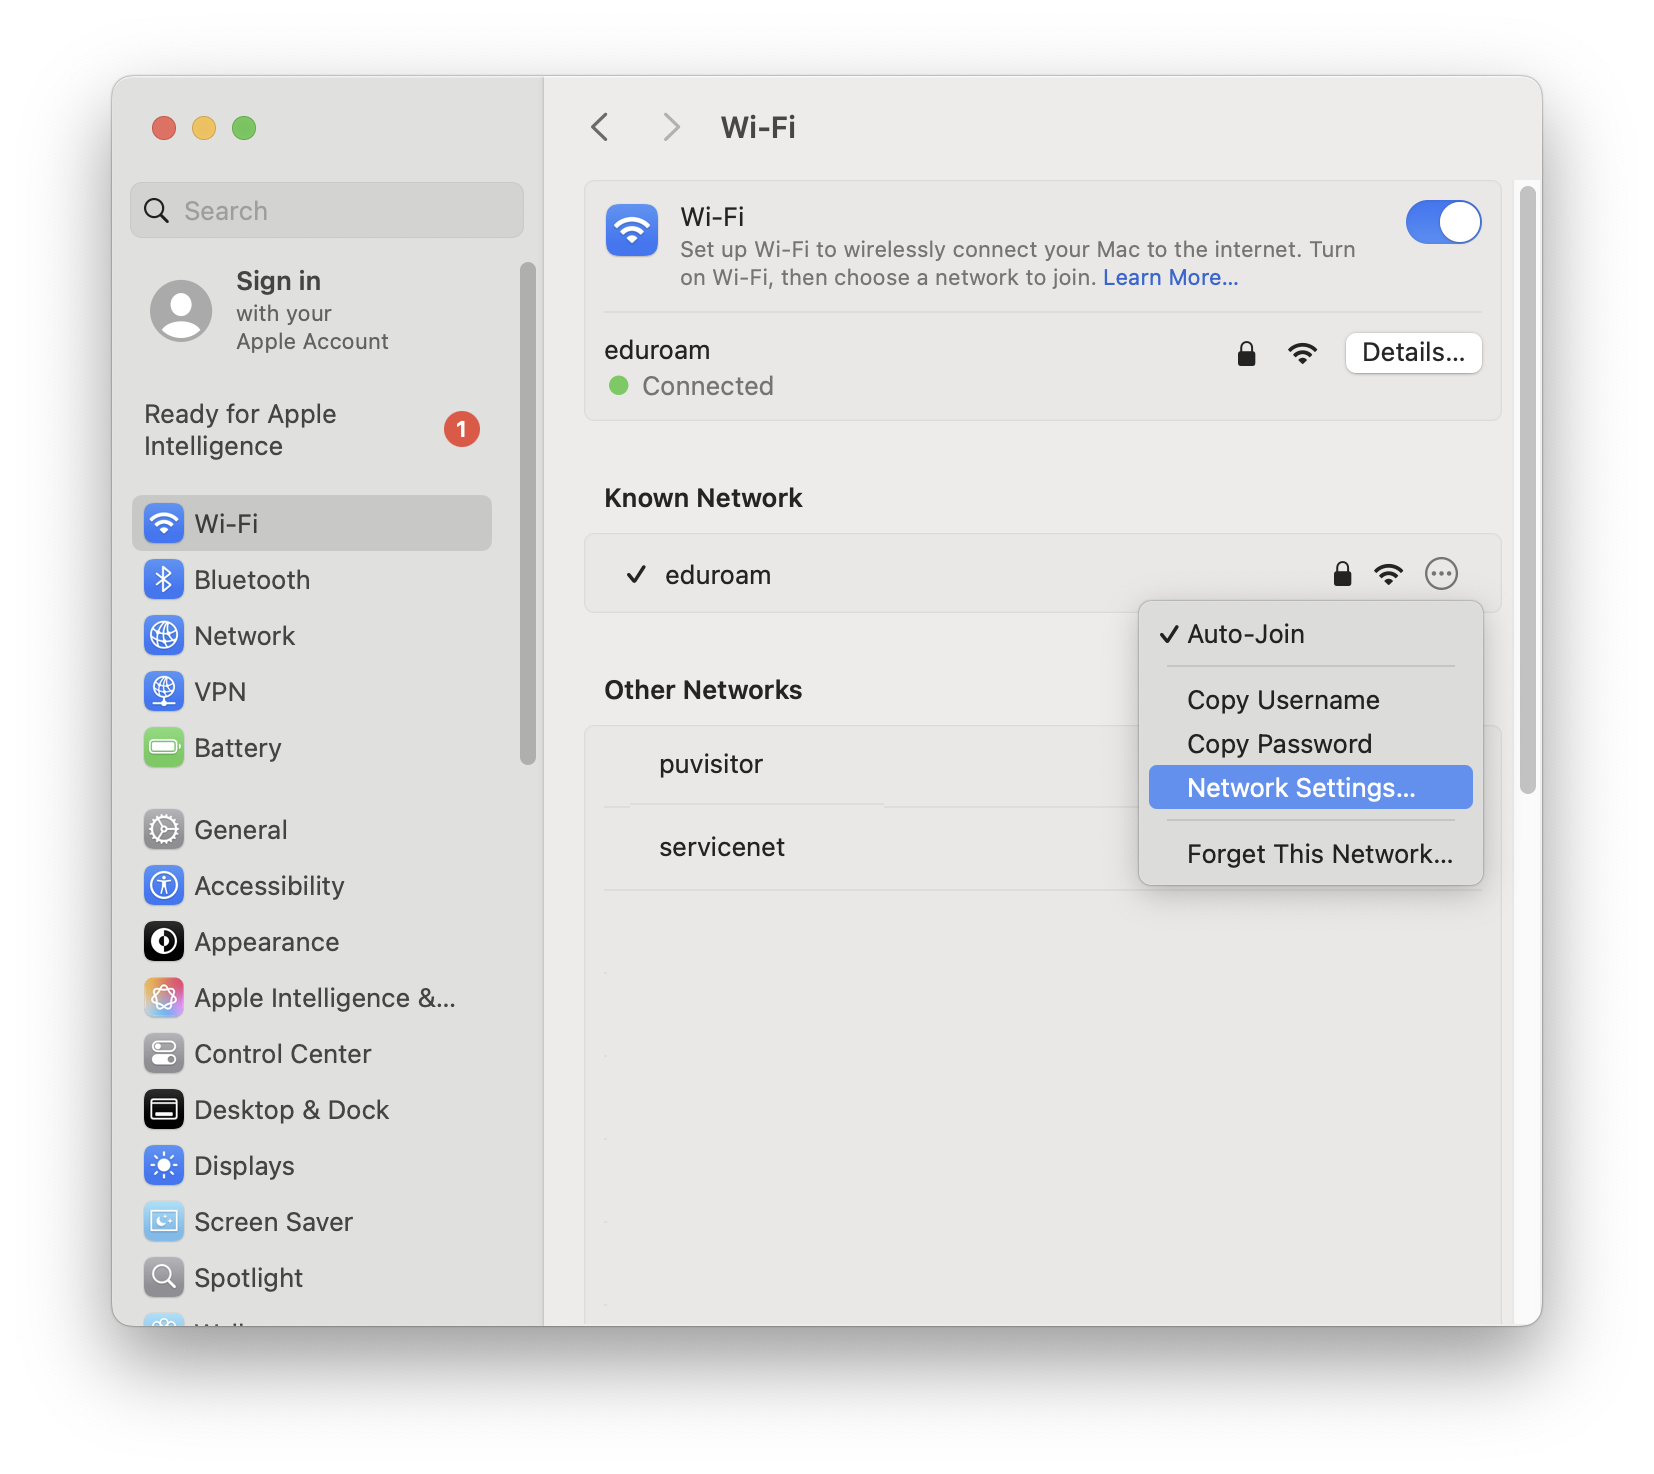Open Control Center settings icon
The width and height of the screenshot is (1654, 1474).
[x=163, y=1053]
